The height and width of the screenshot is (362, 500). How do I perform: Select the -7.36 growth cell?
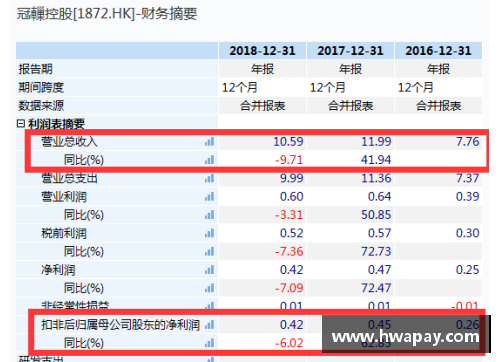click(289, 252)
